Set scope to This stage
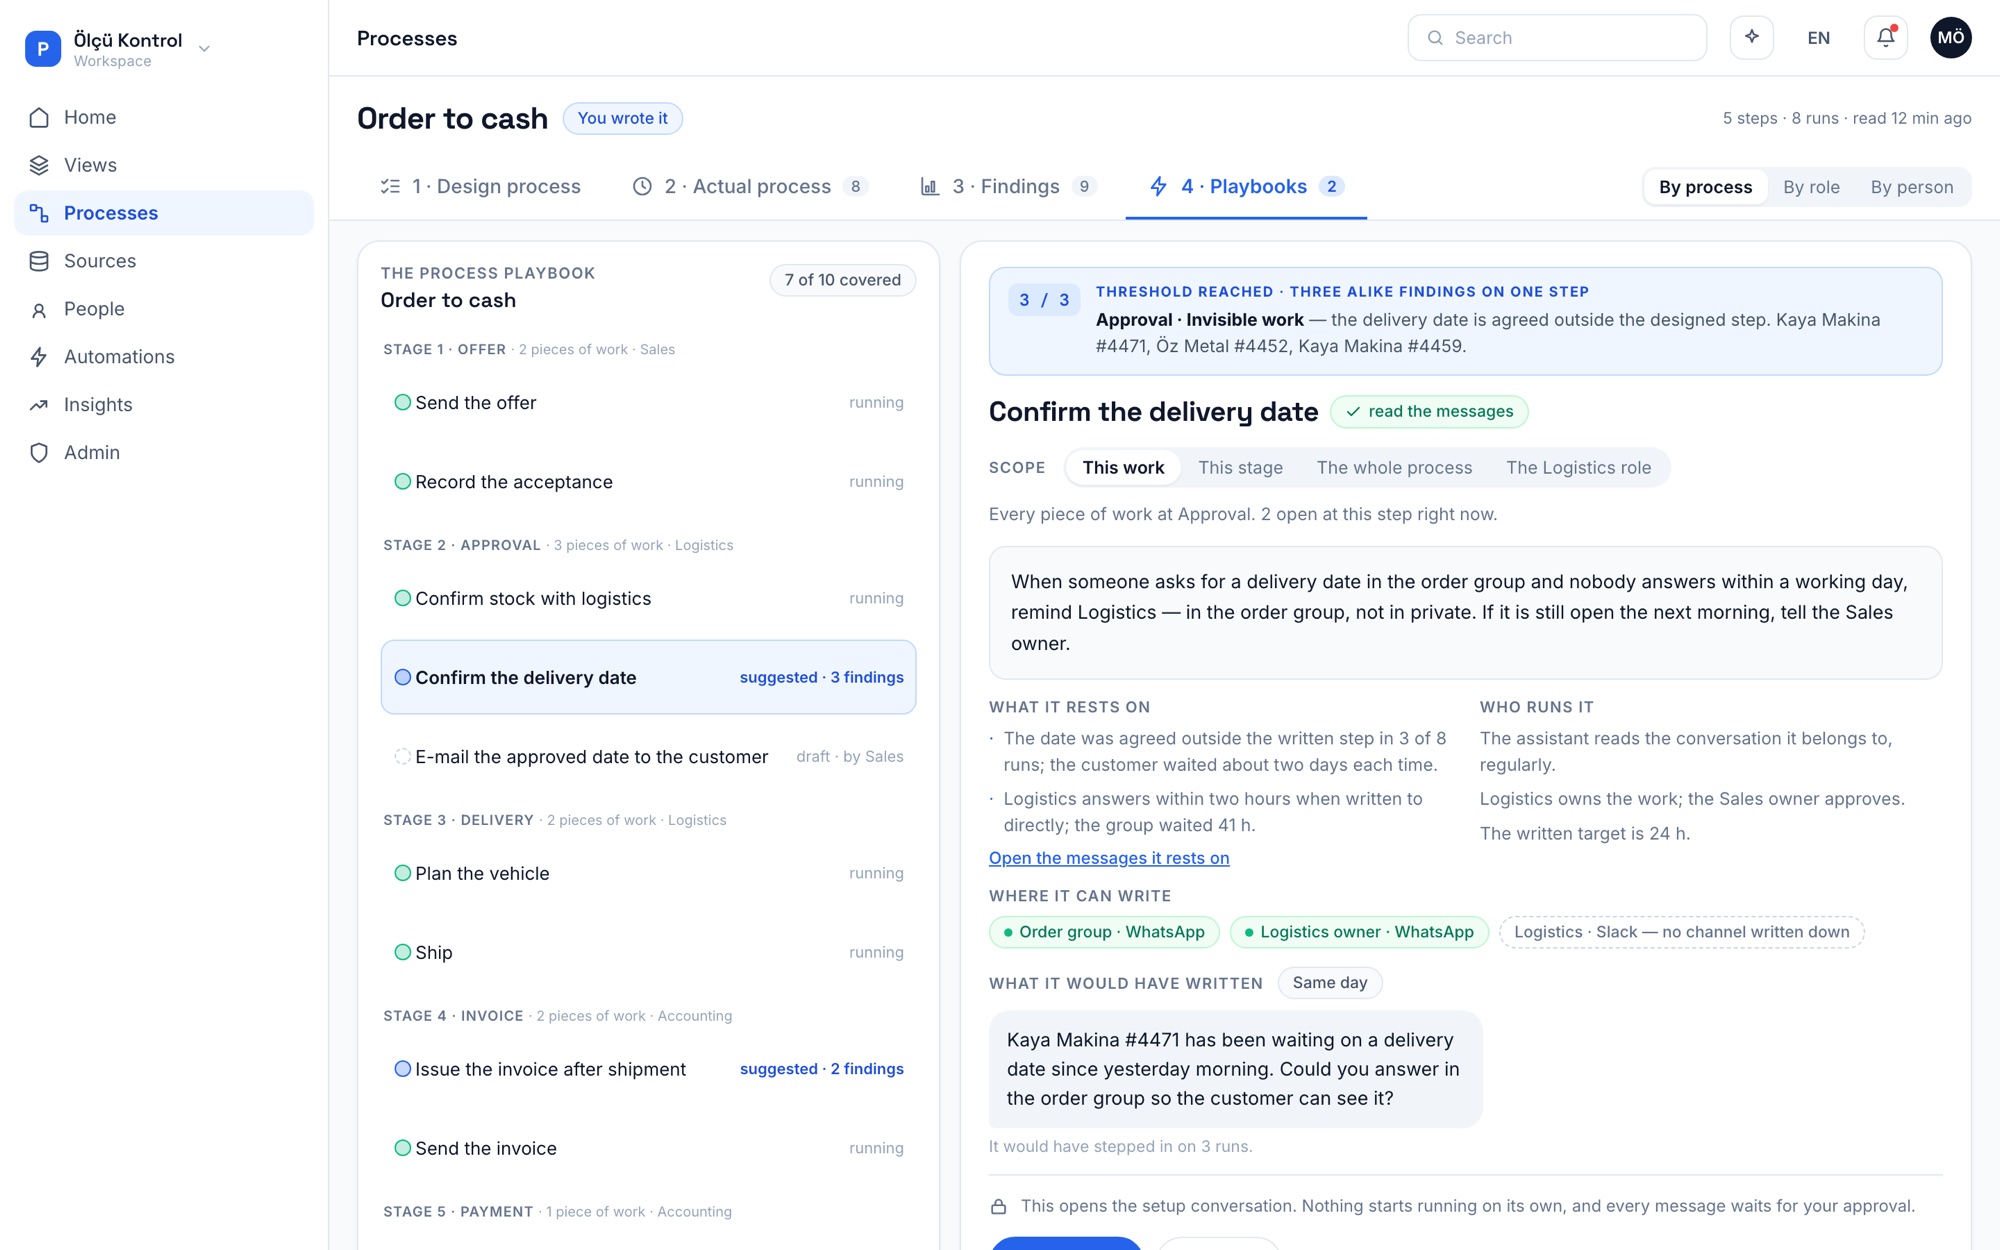This screenshot has width=2000, height=1250. tap(1240, 468)
